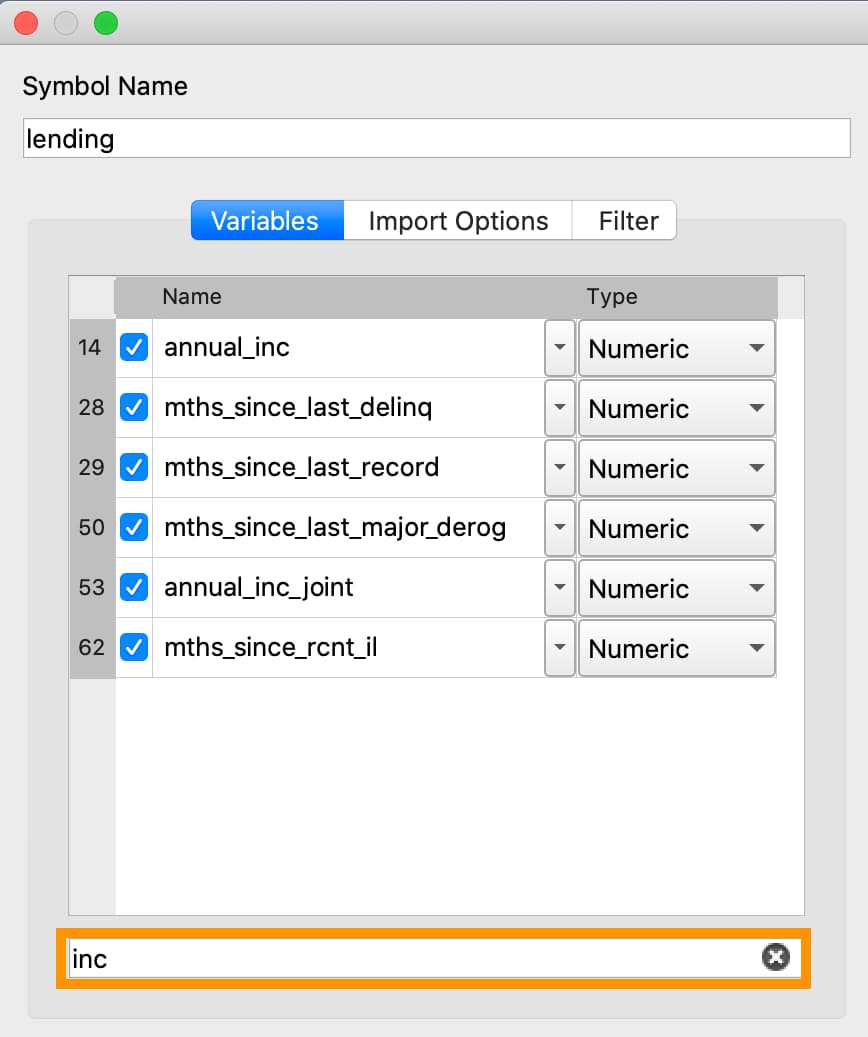Click the small arrow button next to annual_inc name
Screen dimensions: 868x1037
tap(560, 348)
